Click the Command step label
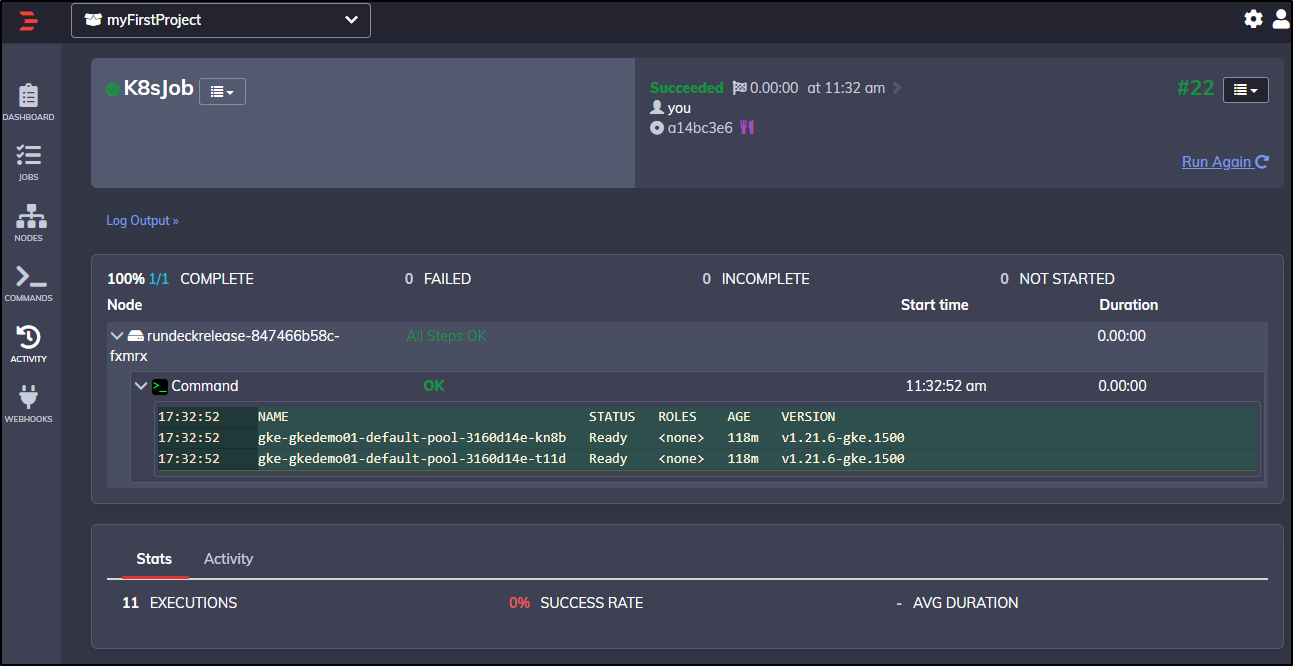The width and height of the screenshot is (1293, 666). click(x=205, y=386)
